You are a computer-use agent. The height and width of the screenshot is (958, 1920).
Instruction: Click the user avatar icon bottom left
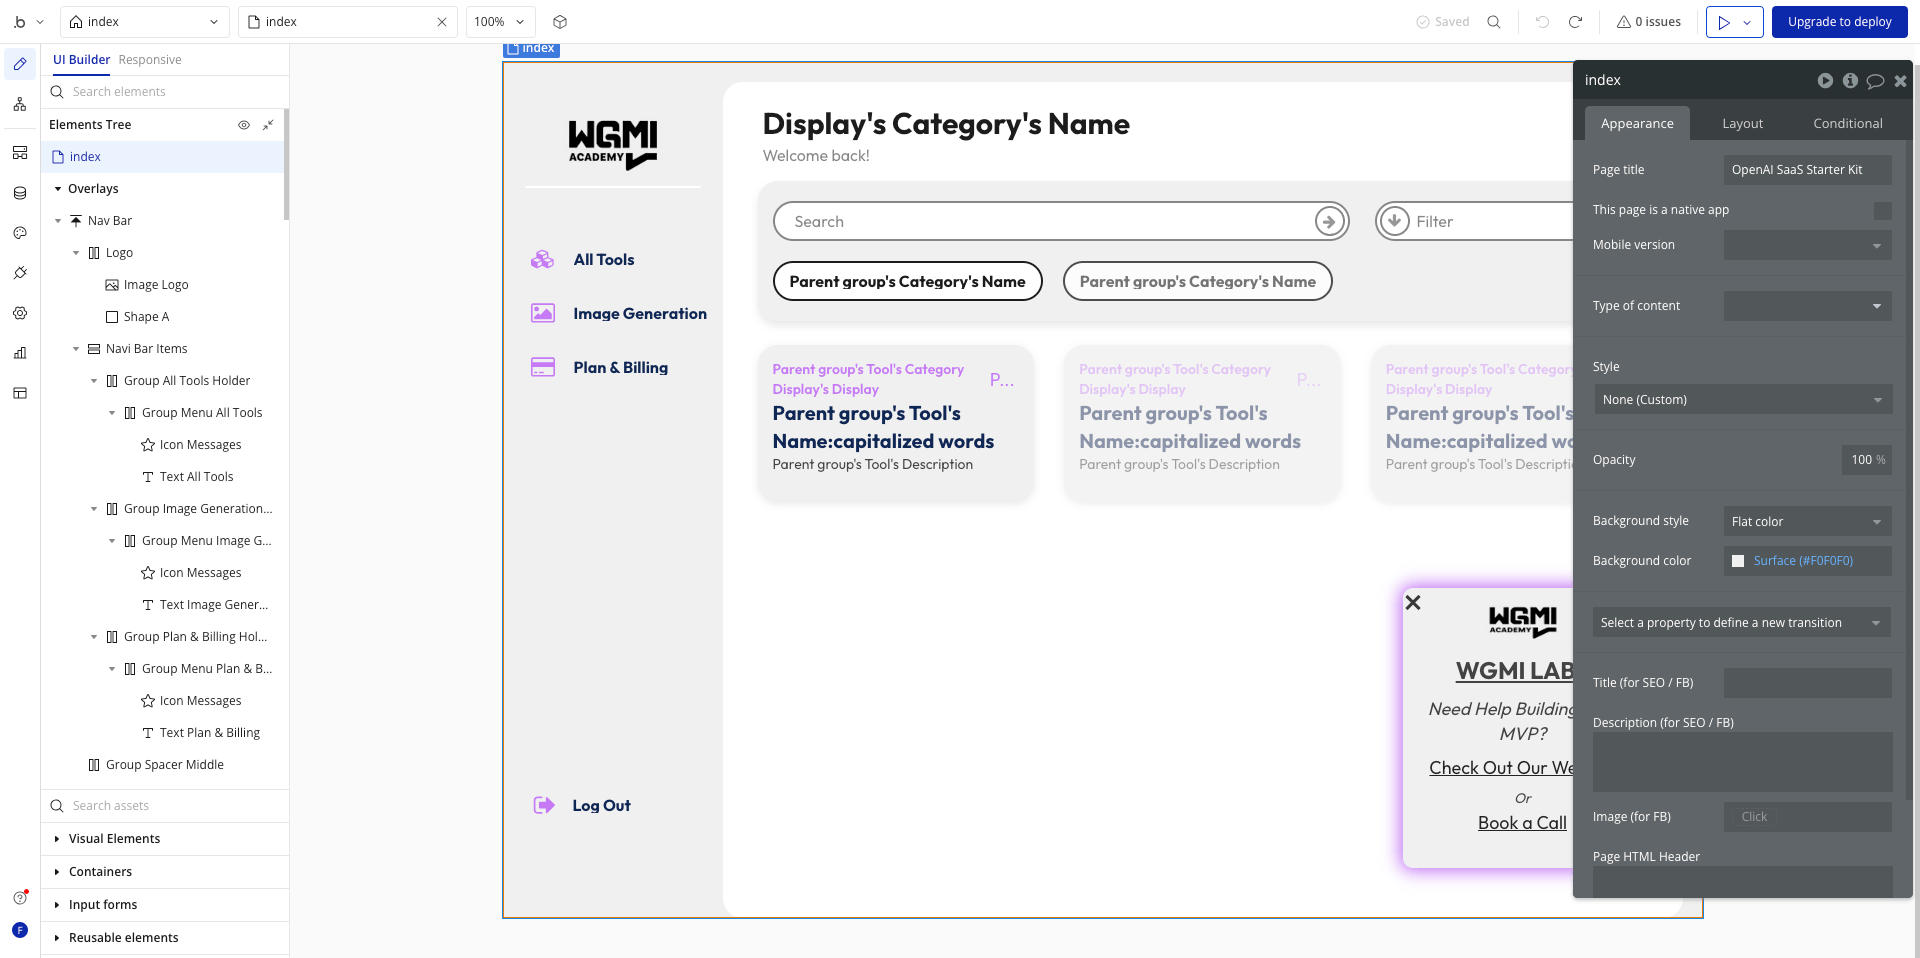(20, 930)
